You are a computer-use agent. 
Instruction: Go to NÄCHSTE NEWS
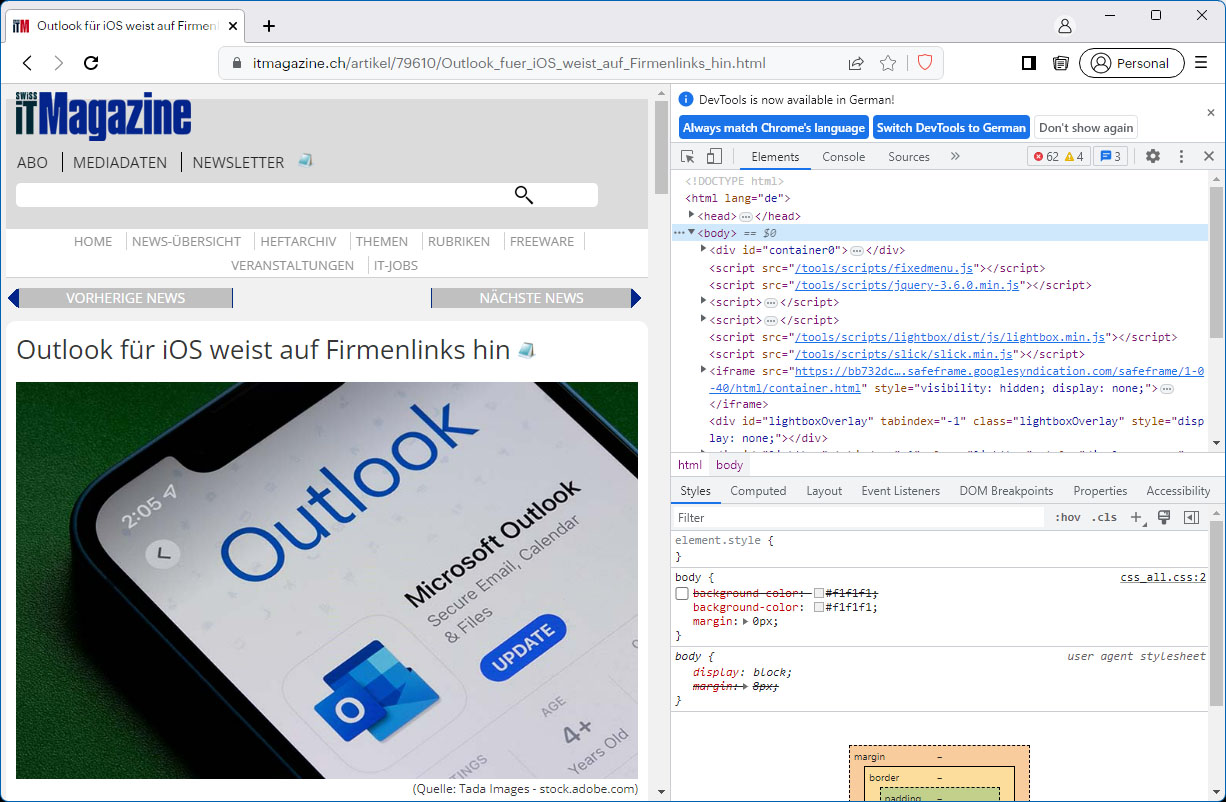531,298
